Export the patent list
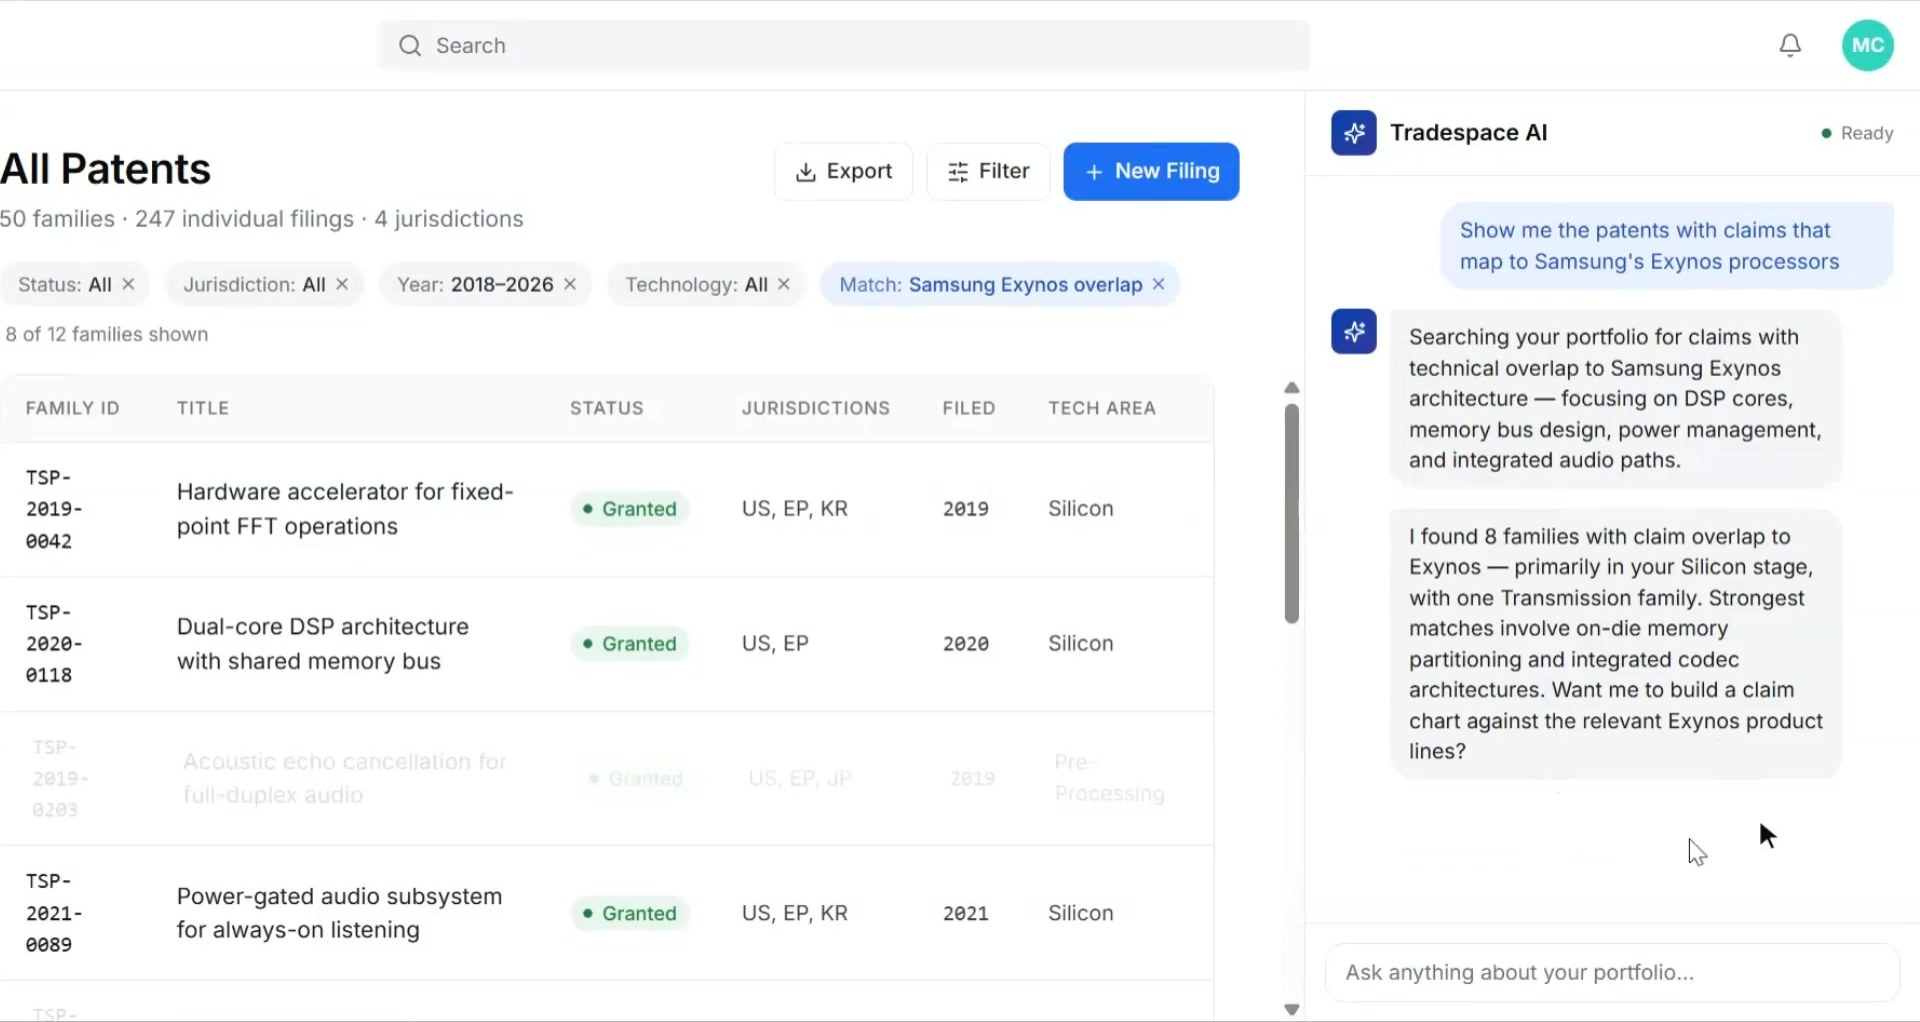This screenshot has width=1920, height=1022. click(843, 171)
